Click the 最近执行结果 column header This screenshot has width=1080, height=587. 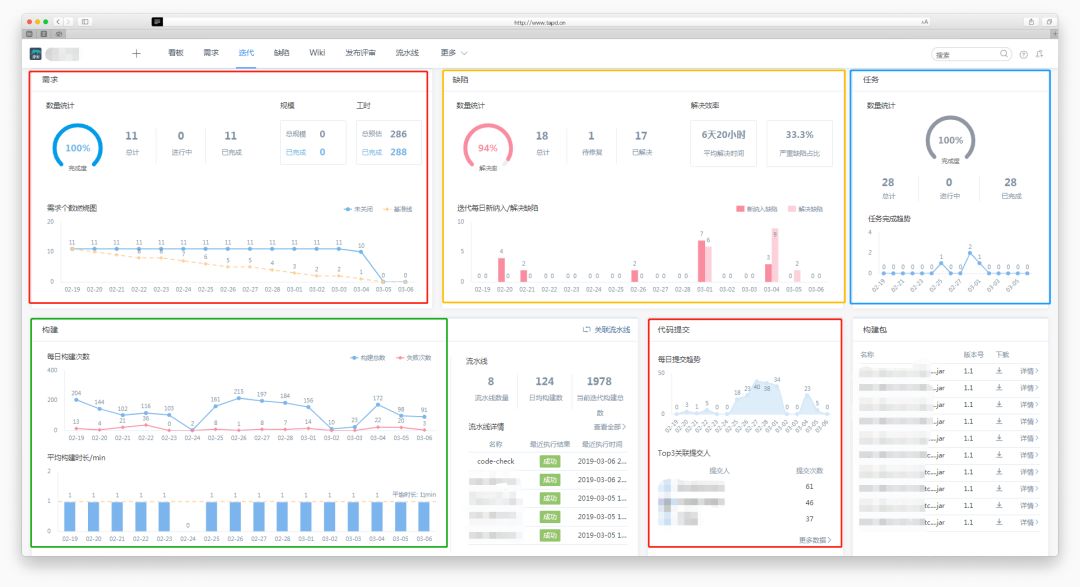549,444
